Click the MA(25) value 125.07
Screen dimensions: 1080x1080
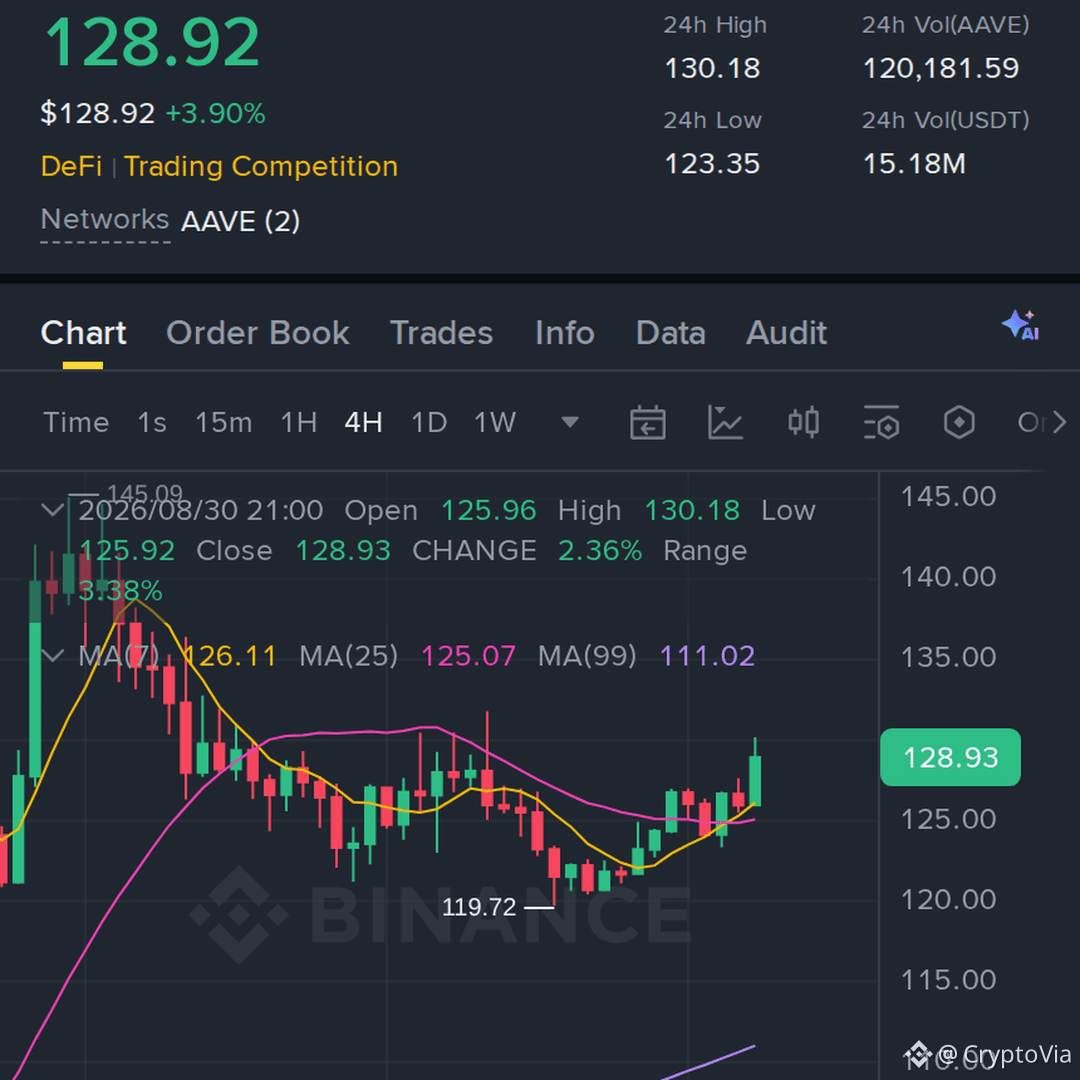(x=468, y=656)
